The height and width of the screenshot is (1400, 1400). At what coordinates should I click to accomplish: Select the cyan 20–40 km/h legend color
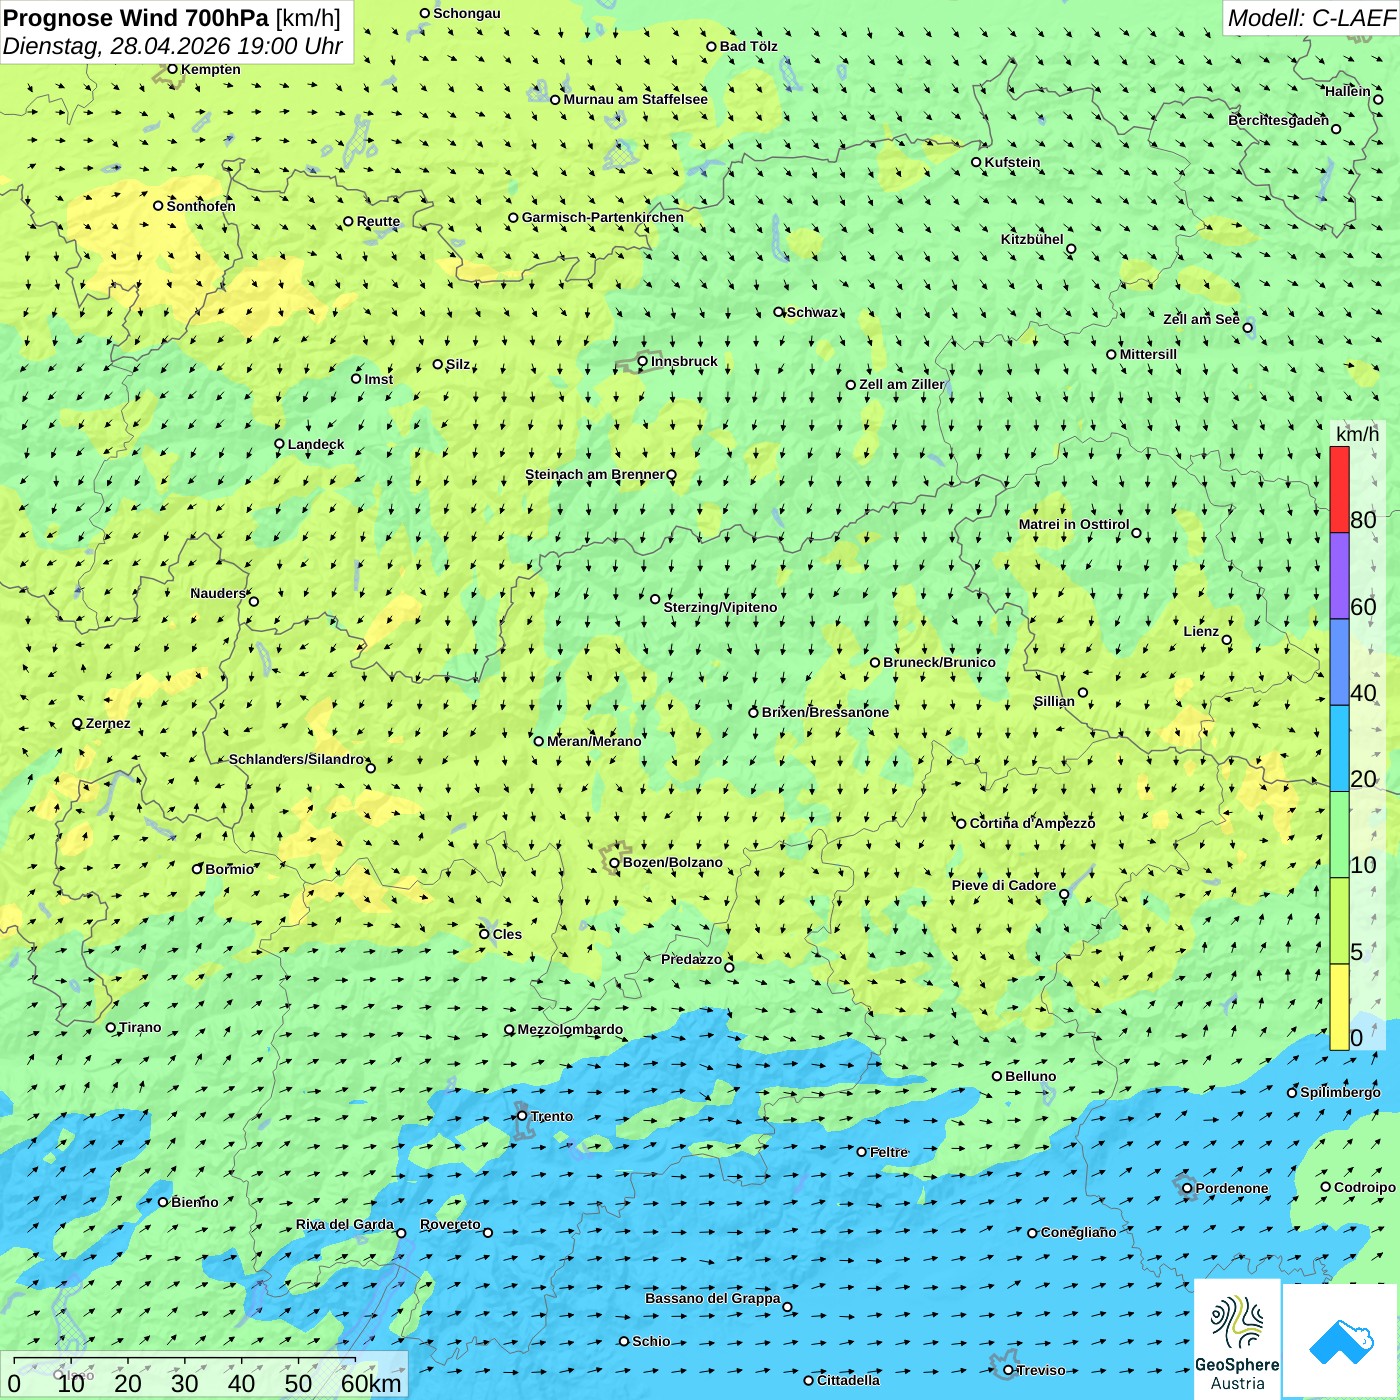coord(1339,749)
